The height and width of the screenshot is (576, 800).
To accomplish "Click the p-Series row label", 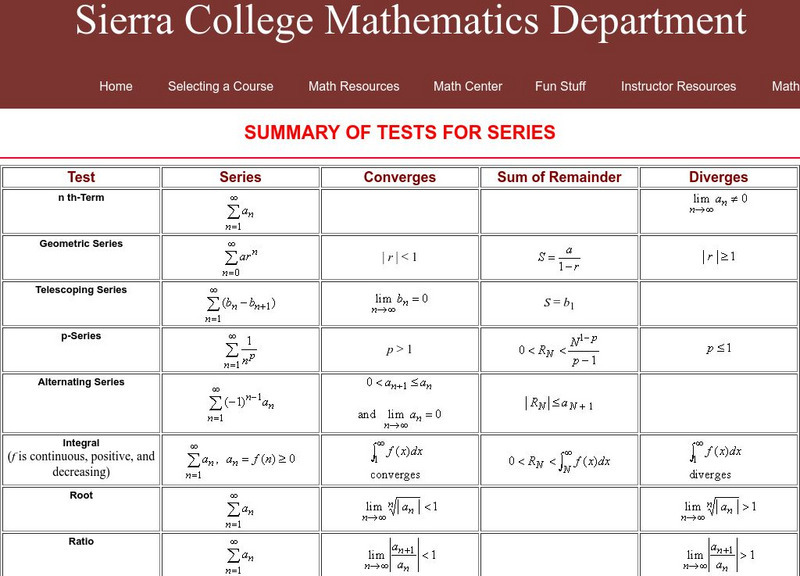I will click(x=81, y=335).
